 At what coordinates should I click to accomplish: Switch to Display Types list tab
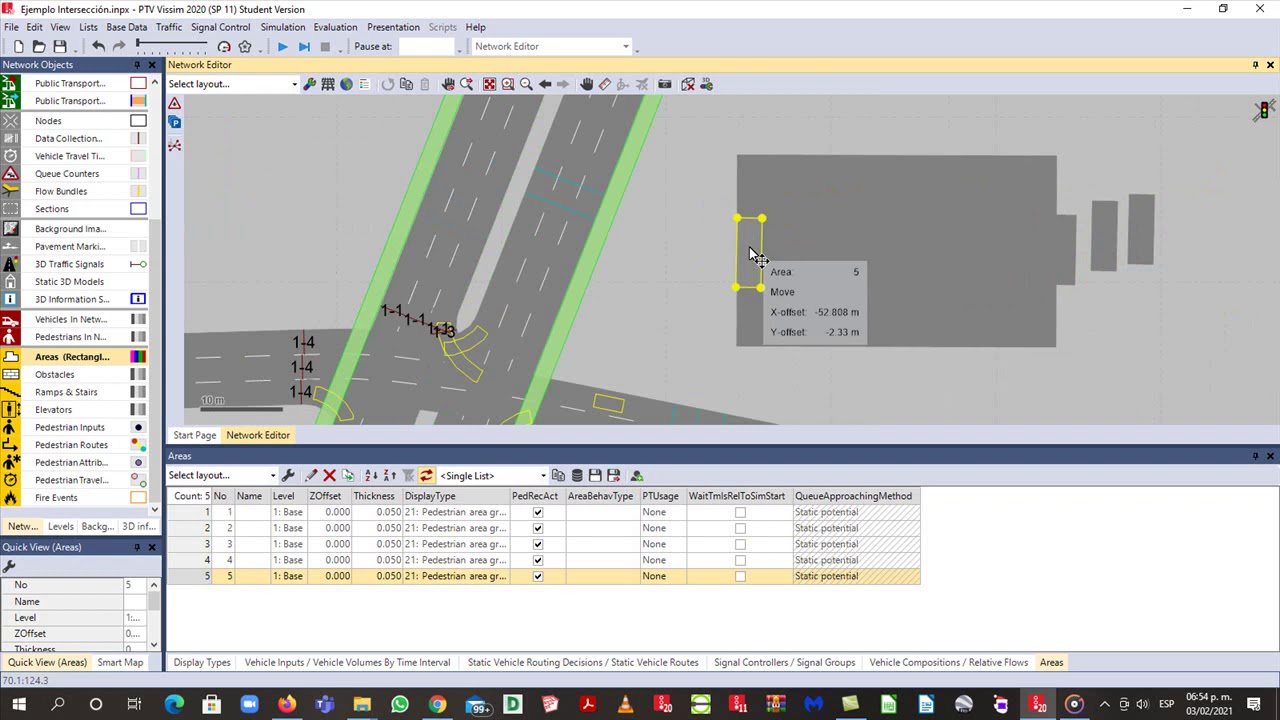click(x=202, y=662)
